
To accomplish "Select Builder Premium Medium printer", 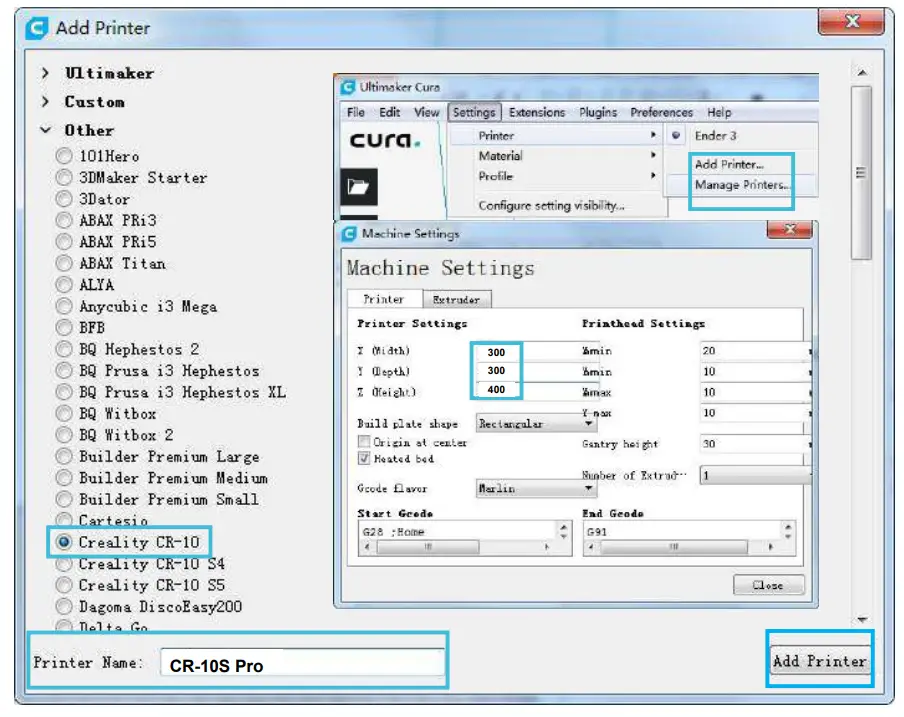I will click(64, 478).
